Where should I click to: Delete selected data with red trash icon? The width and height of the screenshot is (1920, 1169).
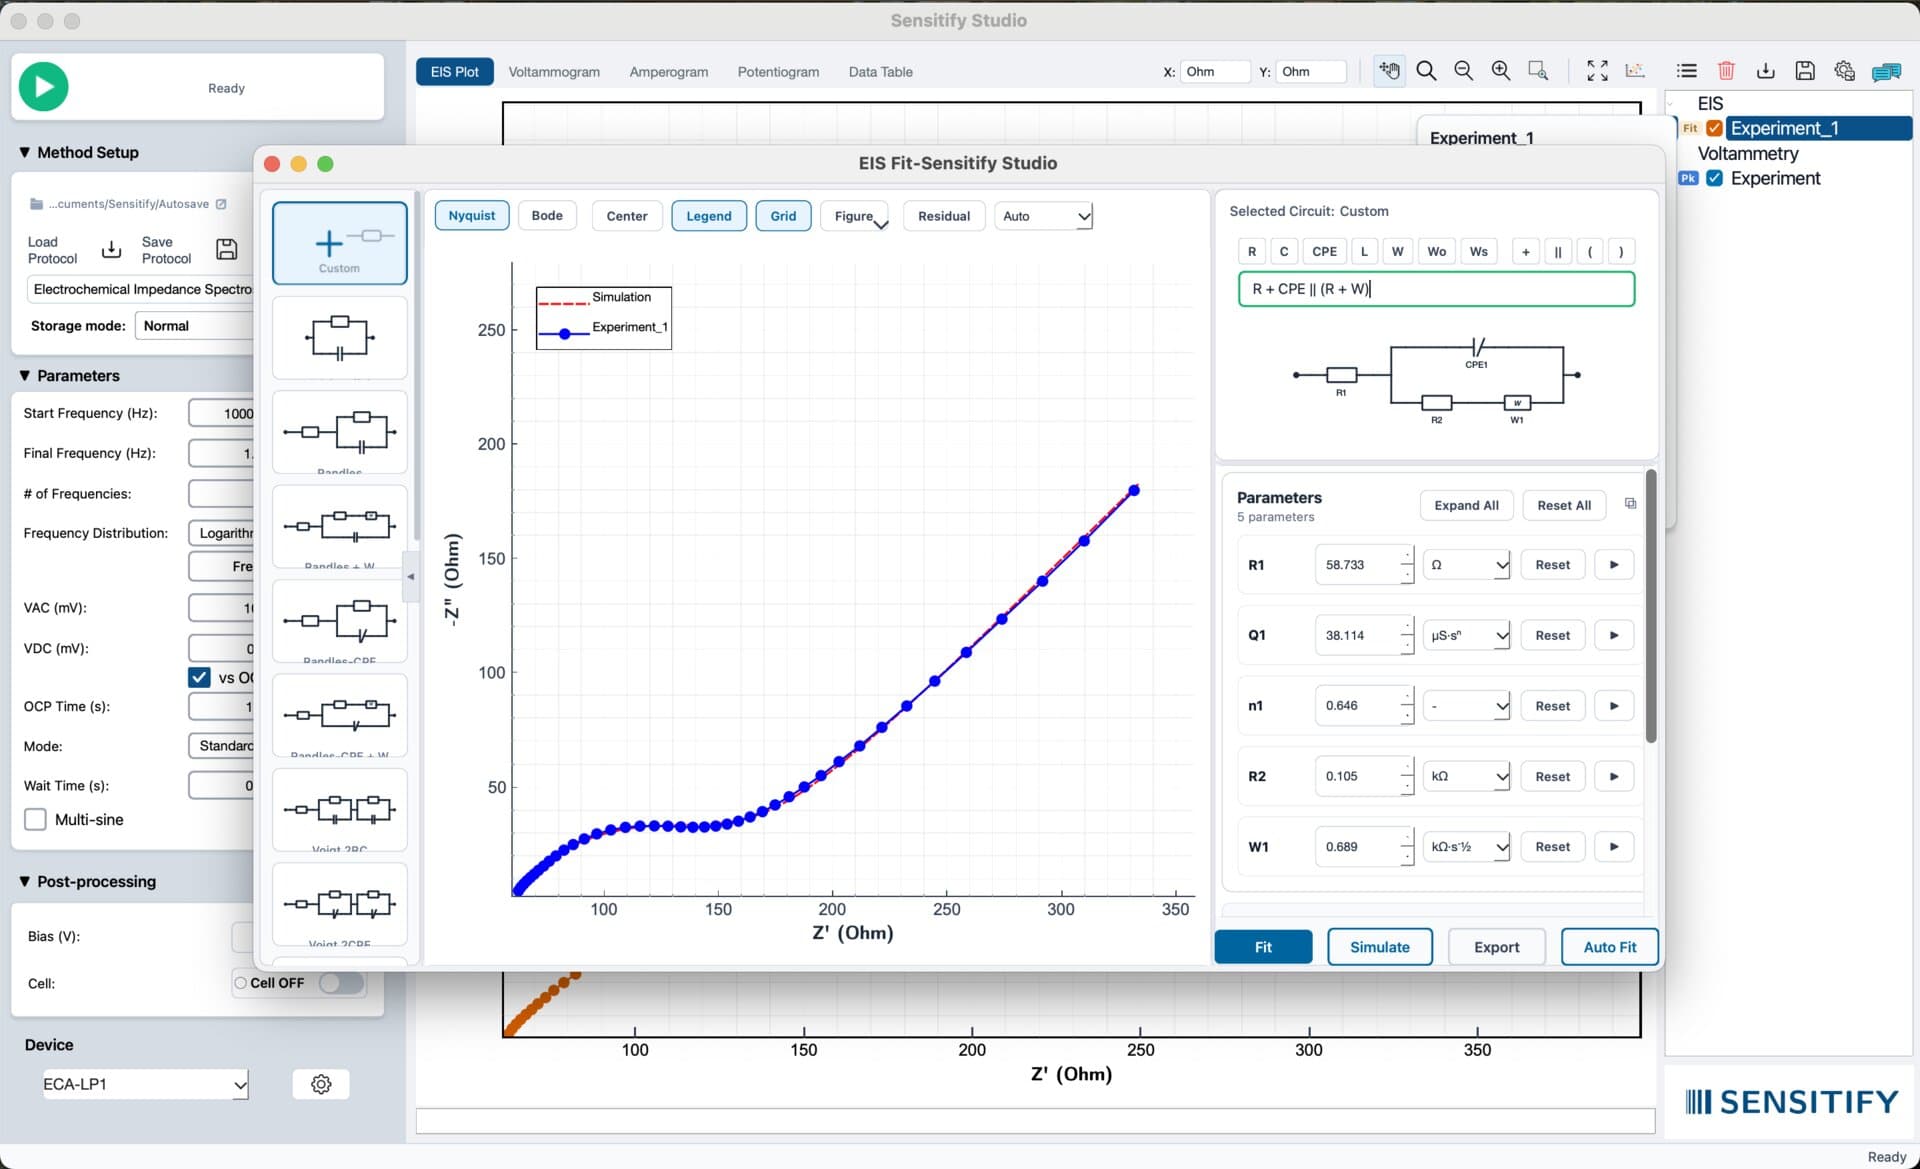[1726, 71]
